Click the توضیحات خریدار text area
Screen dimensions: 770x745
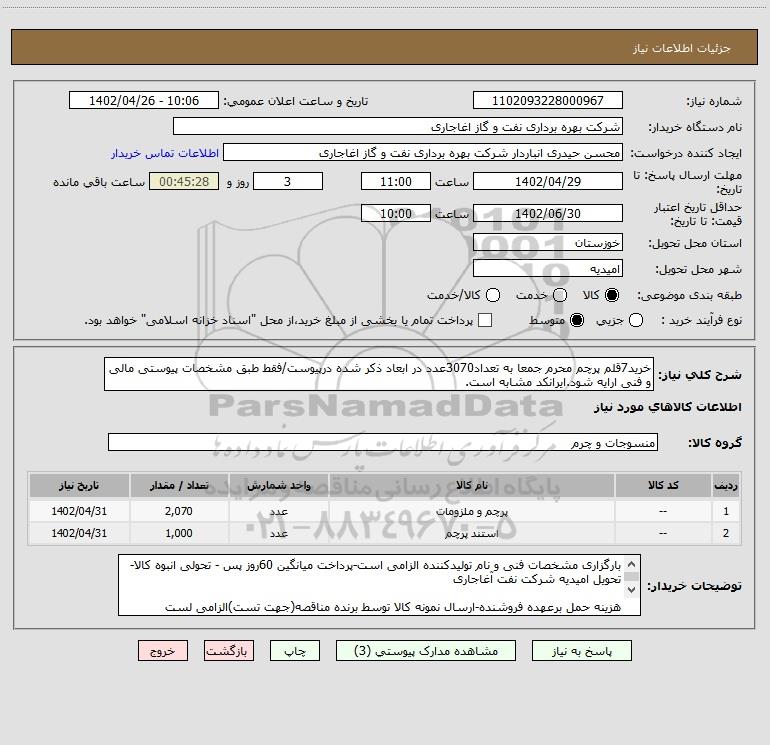(379, 585)
